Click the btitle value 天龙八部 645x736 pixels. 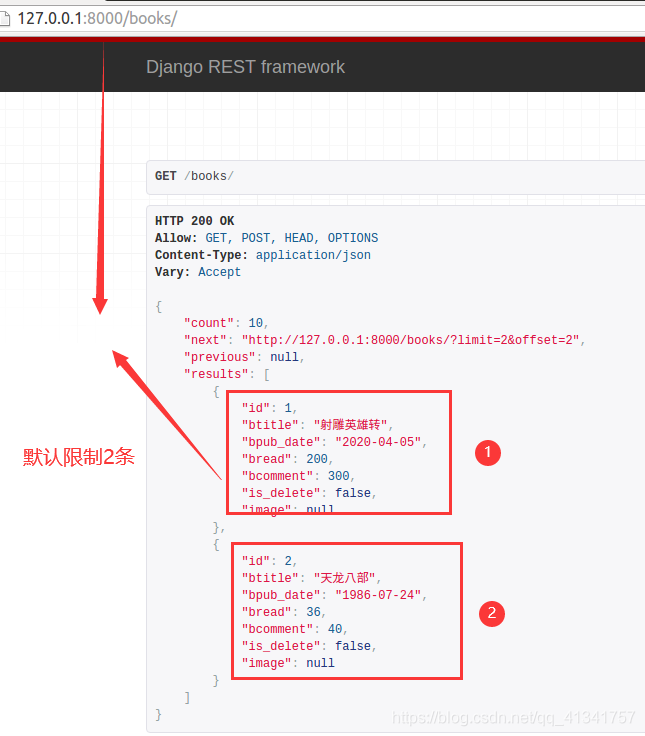[344, 578]
